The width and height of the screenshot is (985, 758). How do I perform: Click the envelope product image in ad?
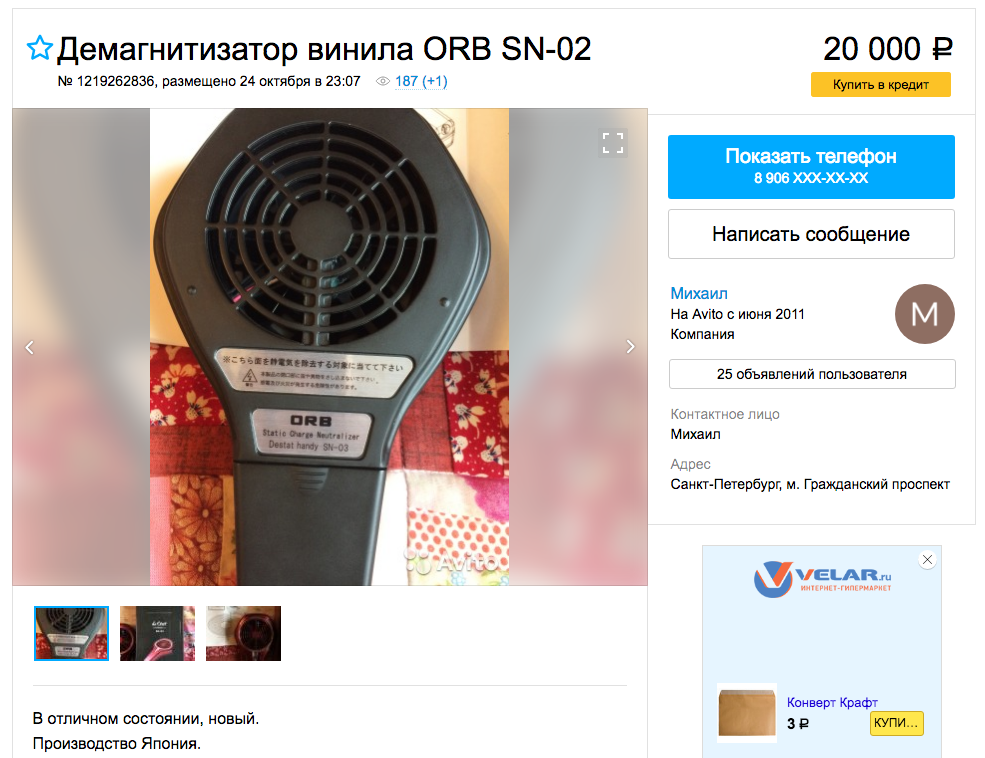pos(747,713)
